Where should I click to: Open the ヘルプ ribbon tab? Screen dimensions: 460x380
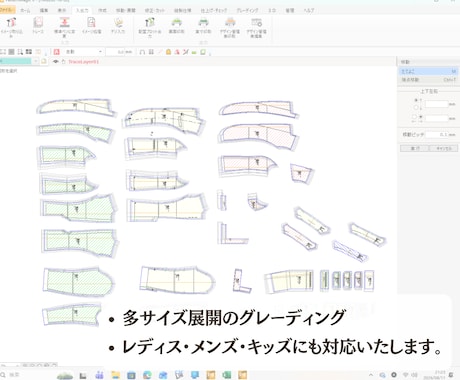coord(309,10)
